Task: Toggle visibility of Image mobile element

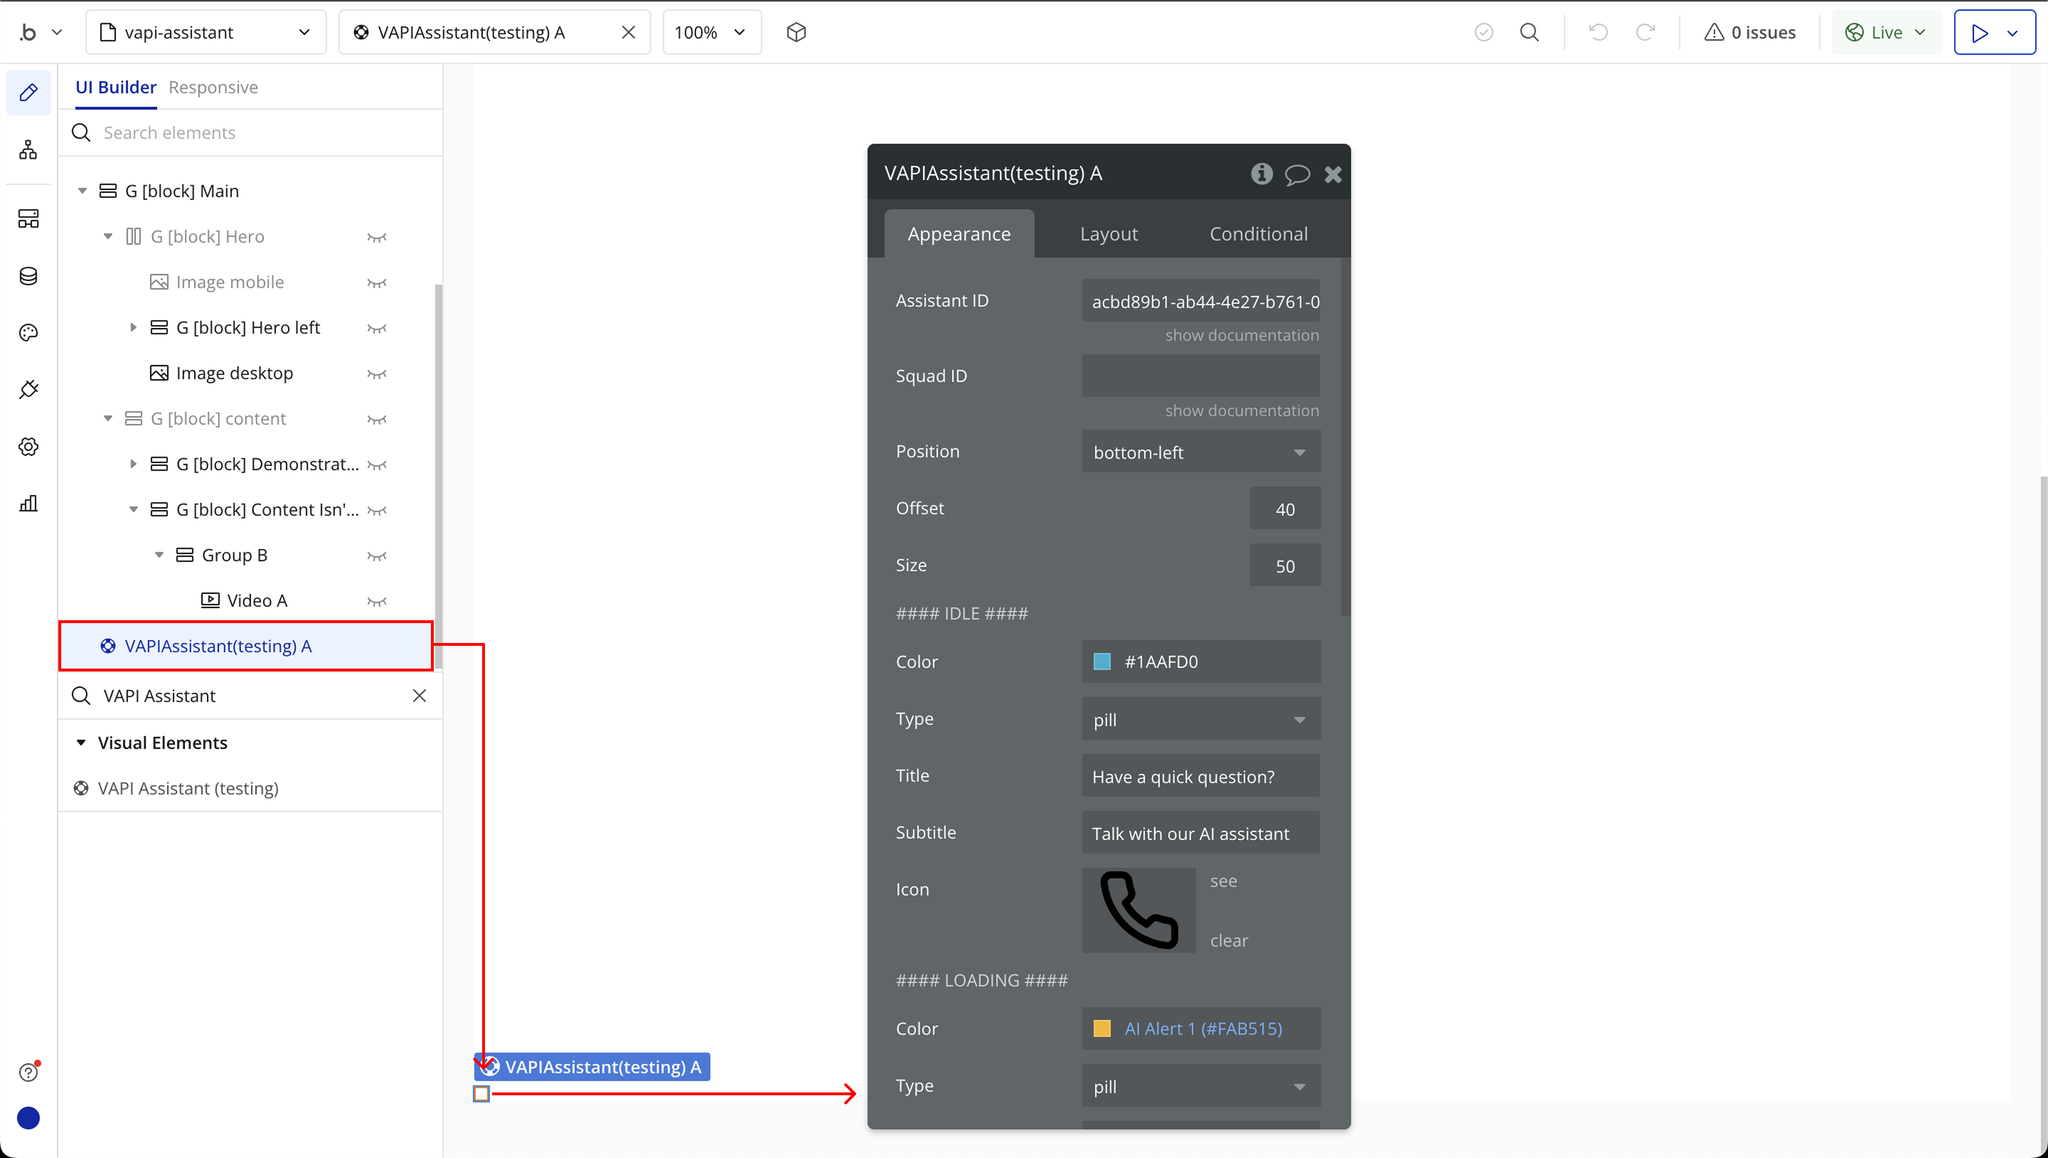Action: [x=377, y=283]
